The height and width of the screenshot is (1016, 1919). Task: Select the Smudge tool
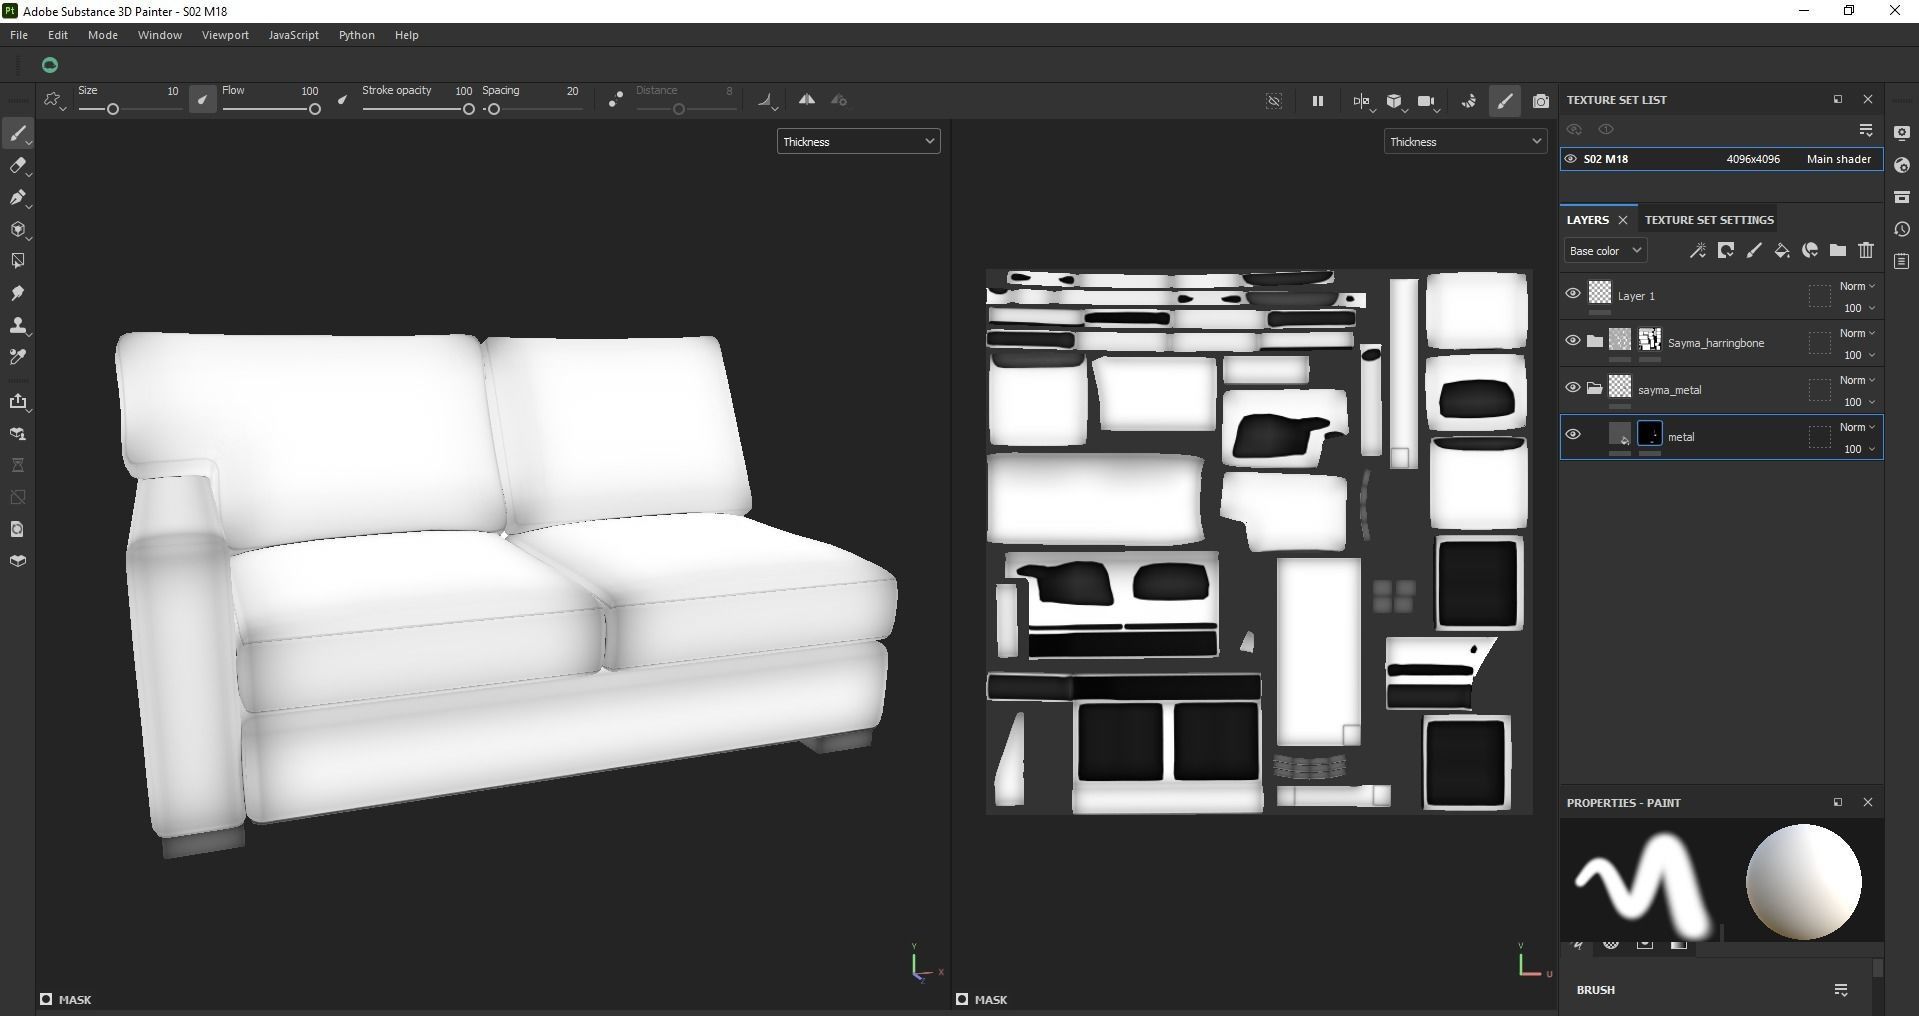pos(18,293)
